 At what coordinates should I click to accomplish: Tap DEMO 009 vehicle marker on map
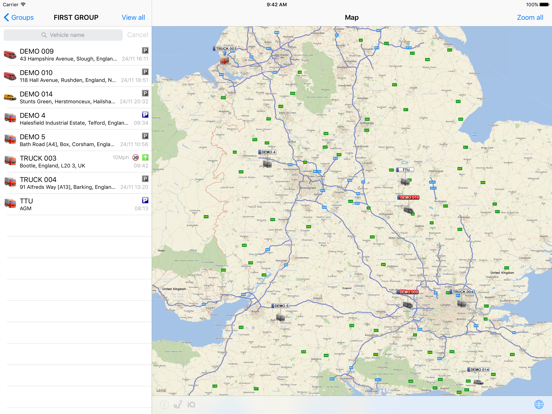coord(408,305)
